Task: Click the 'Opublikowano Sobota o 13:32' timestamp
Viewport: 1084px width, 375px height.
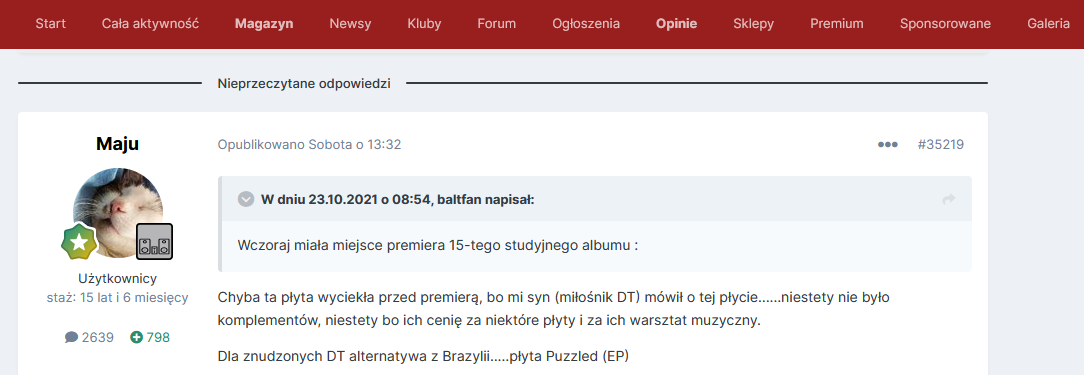Action: [309, 145]
